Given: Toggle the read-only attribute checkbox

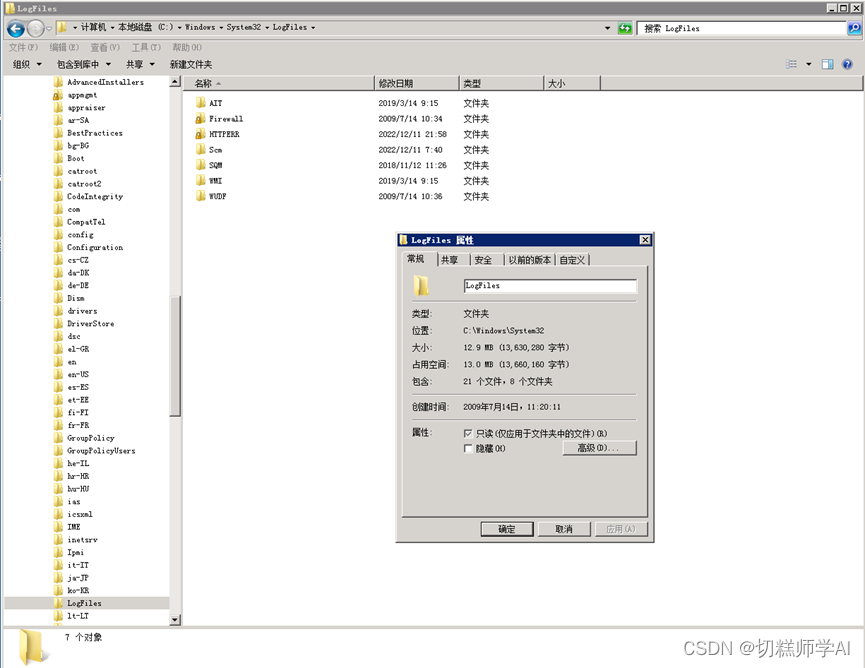Looking at the screenshot, I should (x=468, y=433).
